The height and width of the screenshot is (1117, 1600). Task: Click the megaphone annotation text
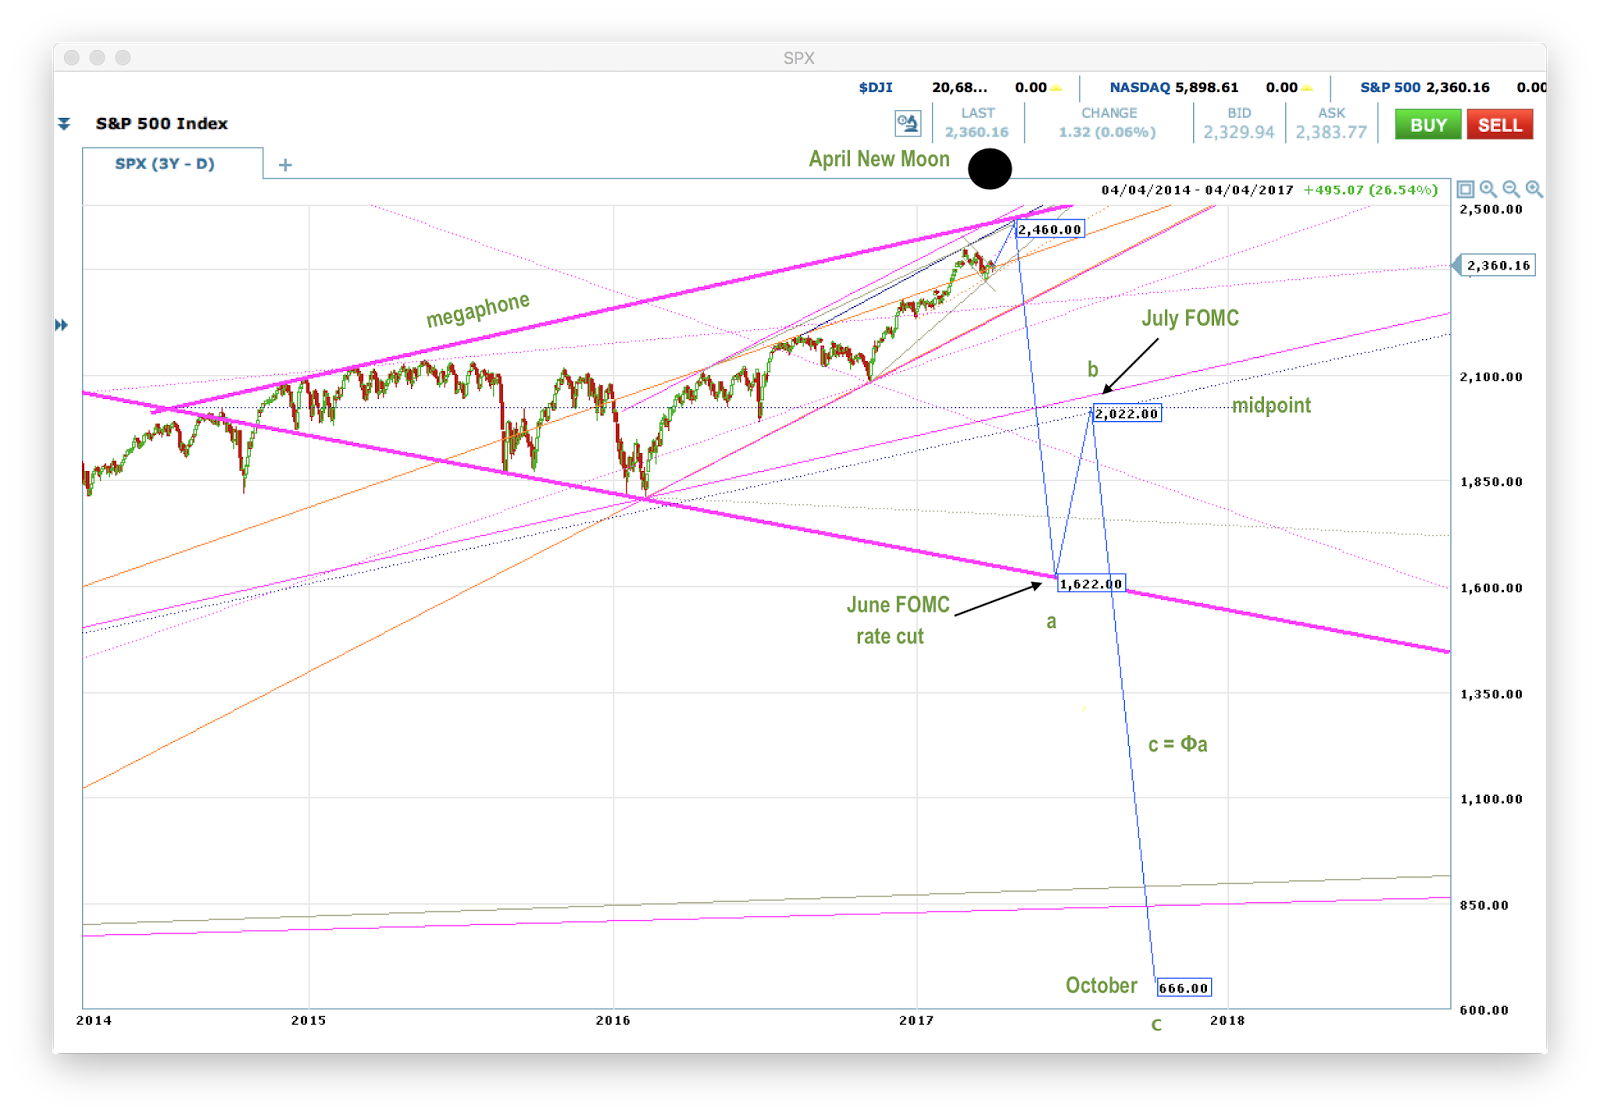478,310
